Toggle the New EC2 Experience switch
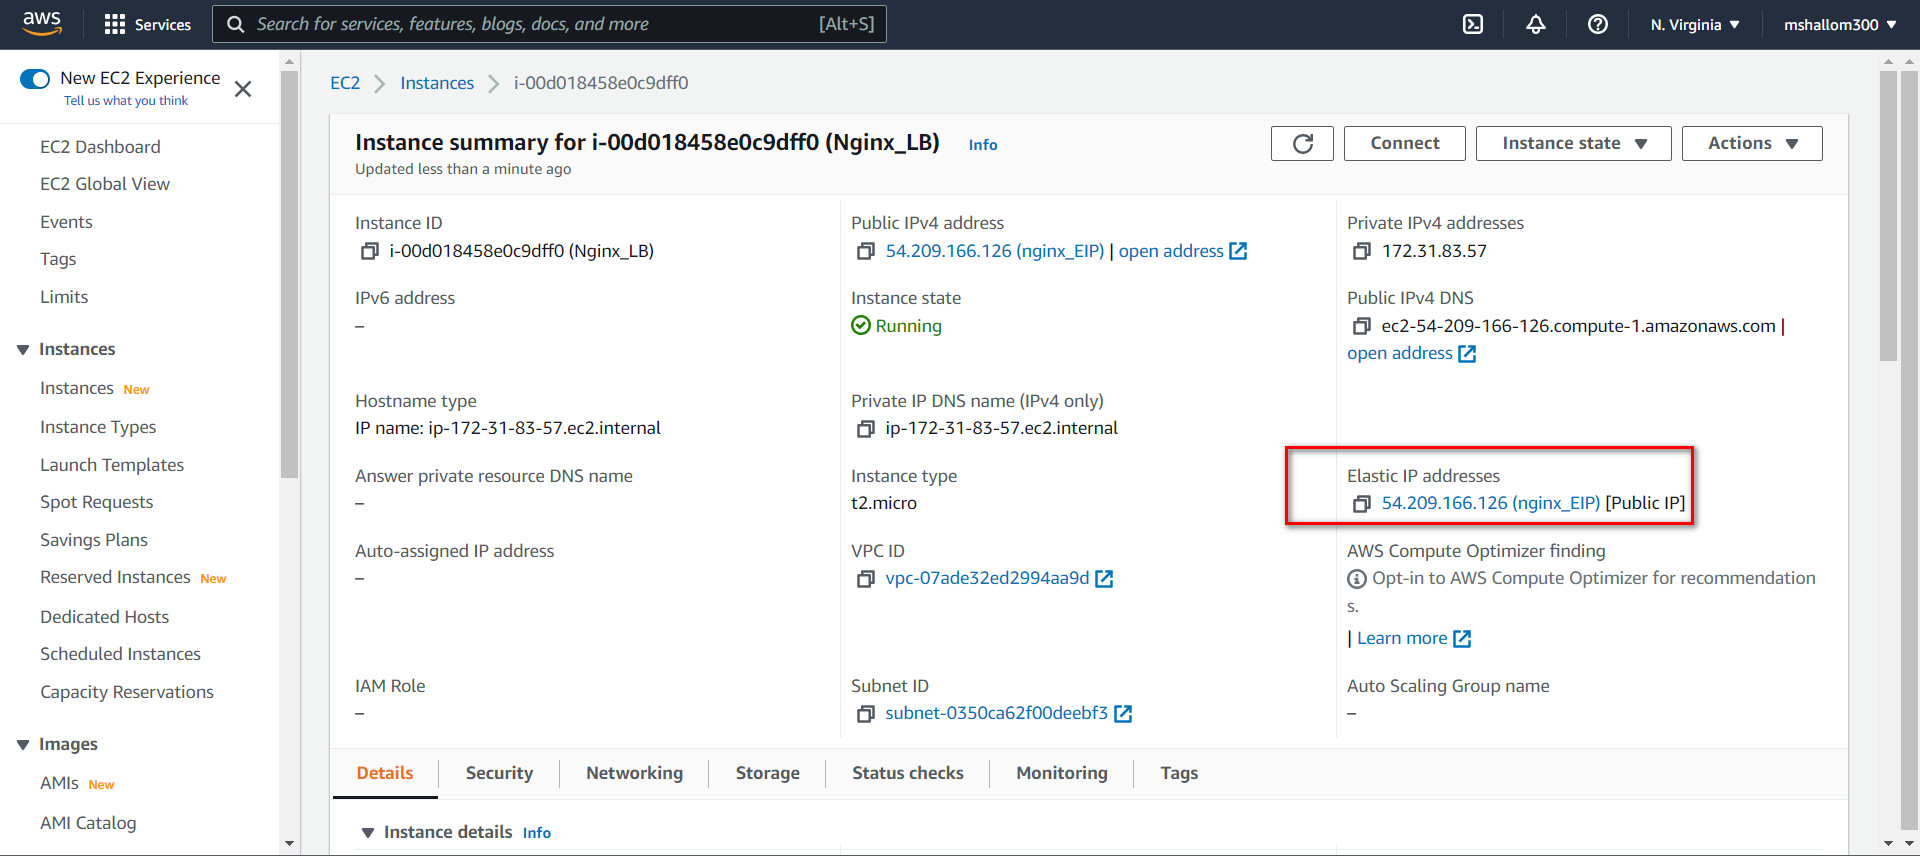This screenshot has height=856, width=1920. (x=35, y=78)
